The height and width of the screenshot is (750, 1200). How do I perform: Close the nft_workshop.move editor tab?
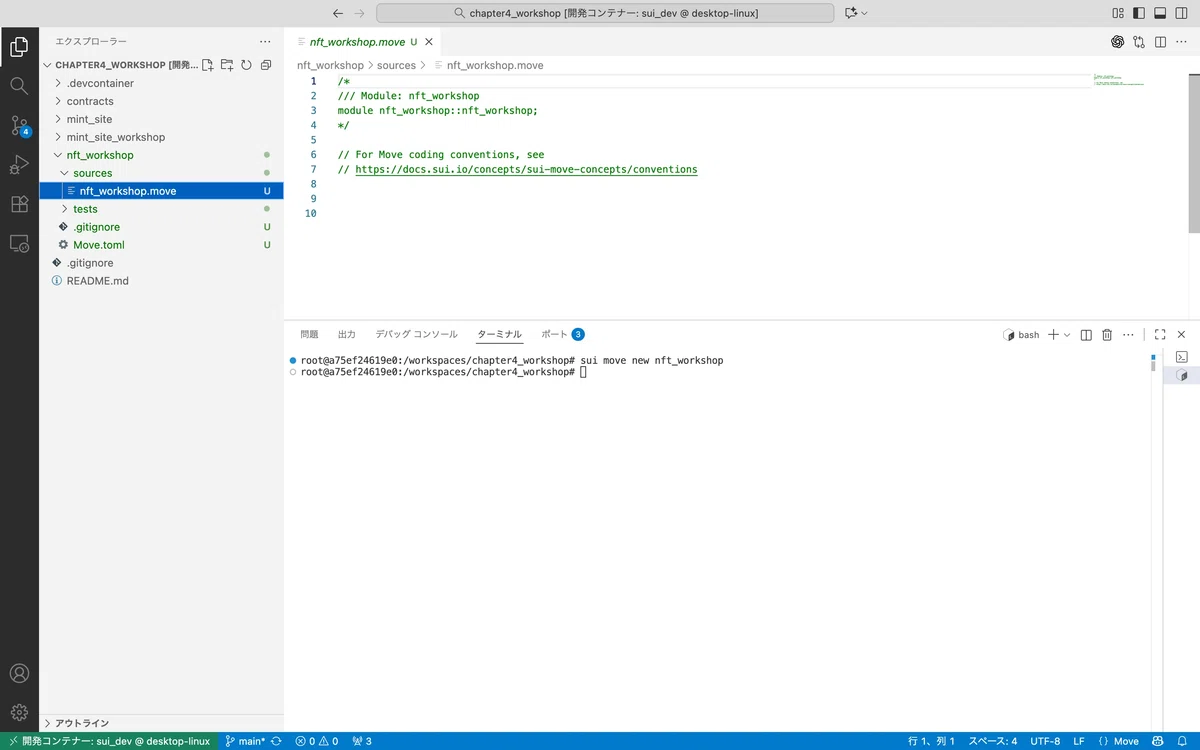point(429,42)
